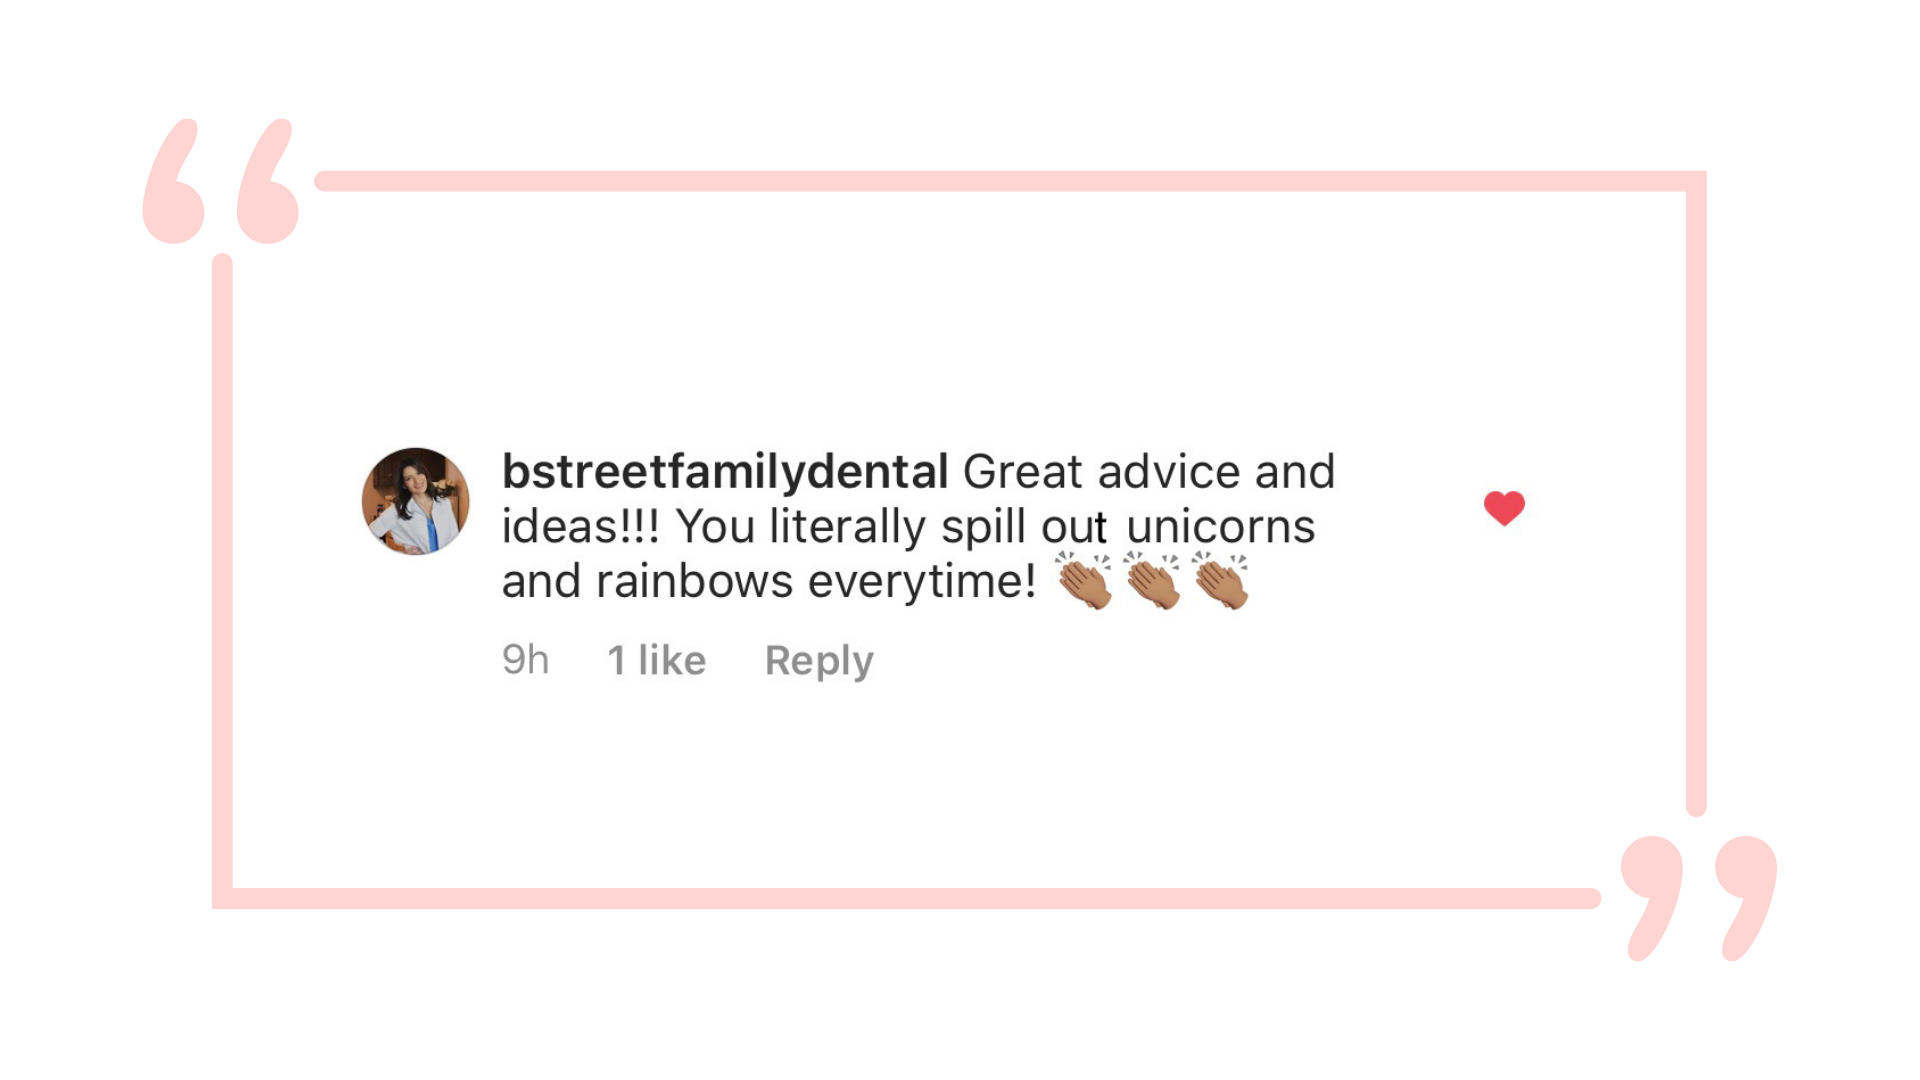Screen dimensions: 1920x1080
Task: Click the last clapping hands emoji
Action: click(1220, 581)
